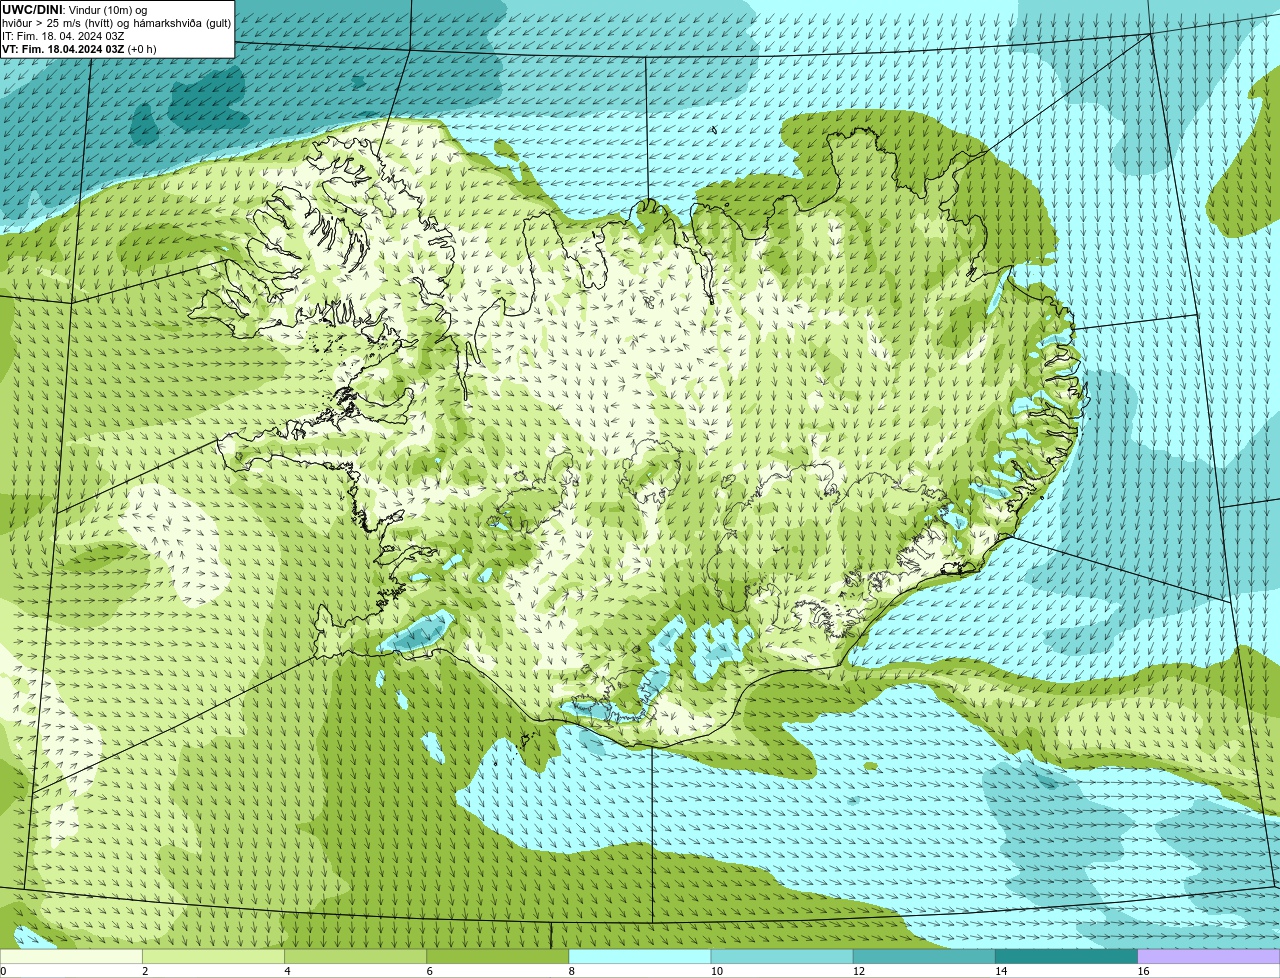
Task: Click the legend scale label "2"
Action: tap(145, 971)
